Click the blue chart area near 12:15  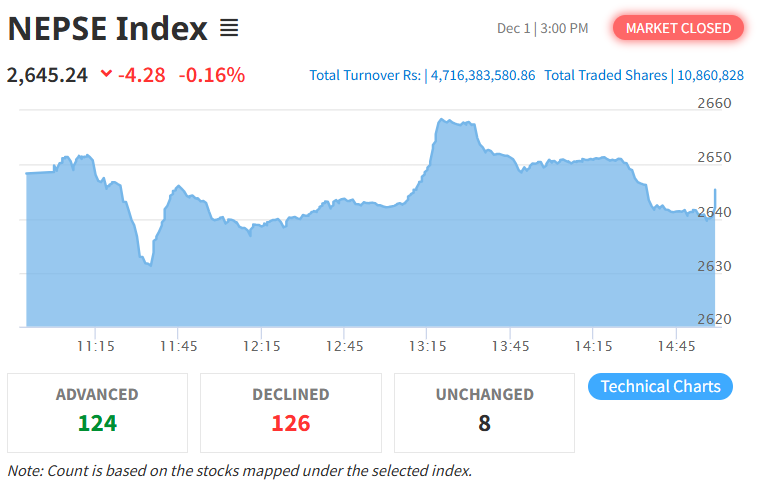tap(260, 280)
